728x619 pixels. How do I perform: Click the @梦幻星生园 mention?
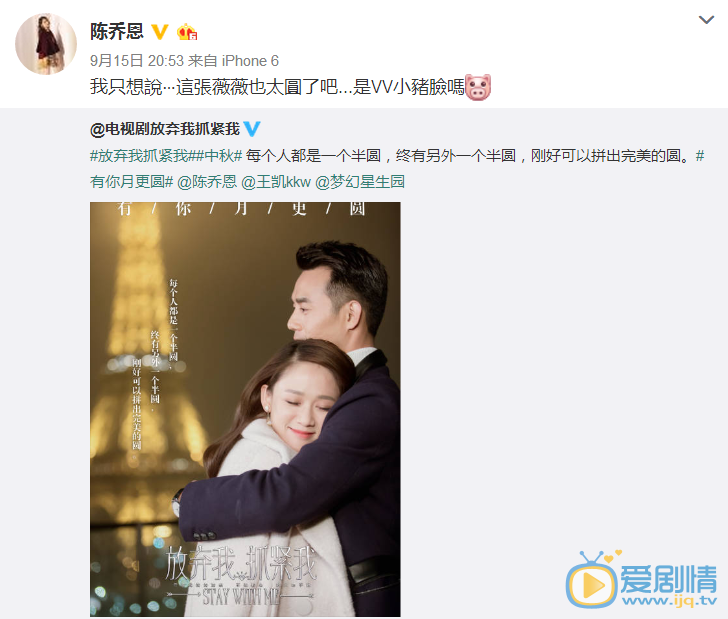click(360, 182)
